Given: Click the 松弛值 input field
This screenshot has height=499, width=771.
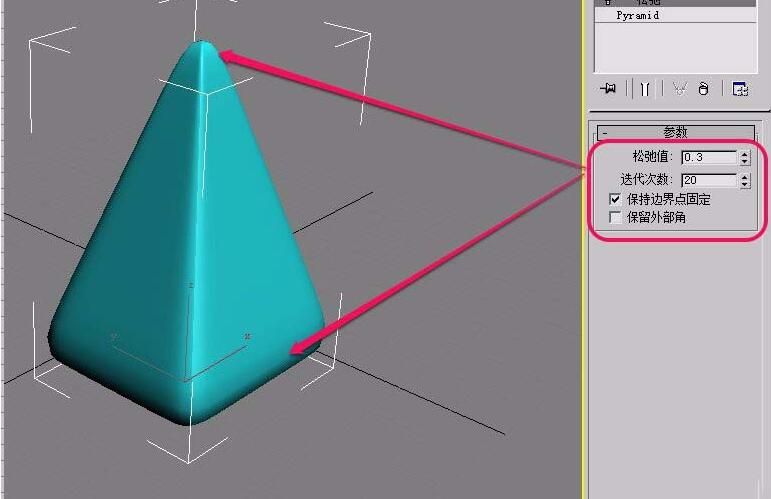Looking at the screenshot, I should pos(709,157).
